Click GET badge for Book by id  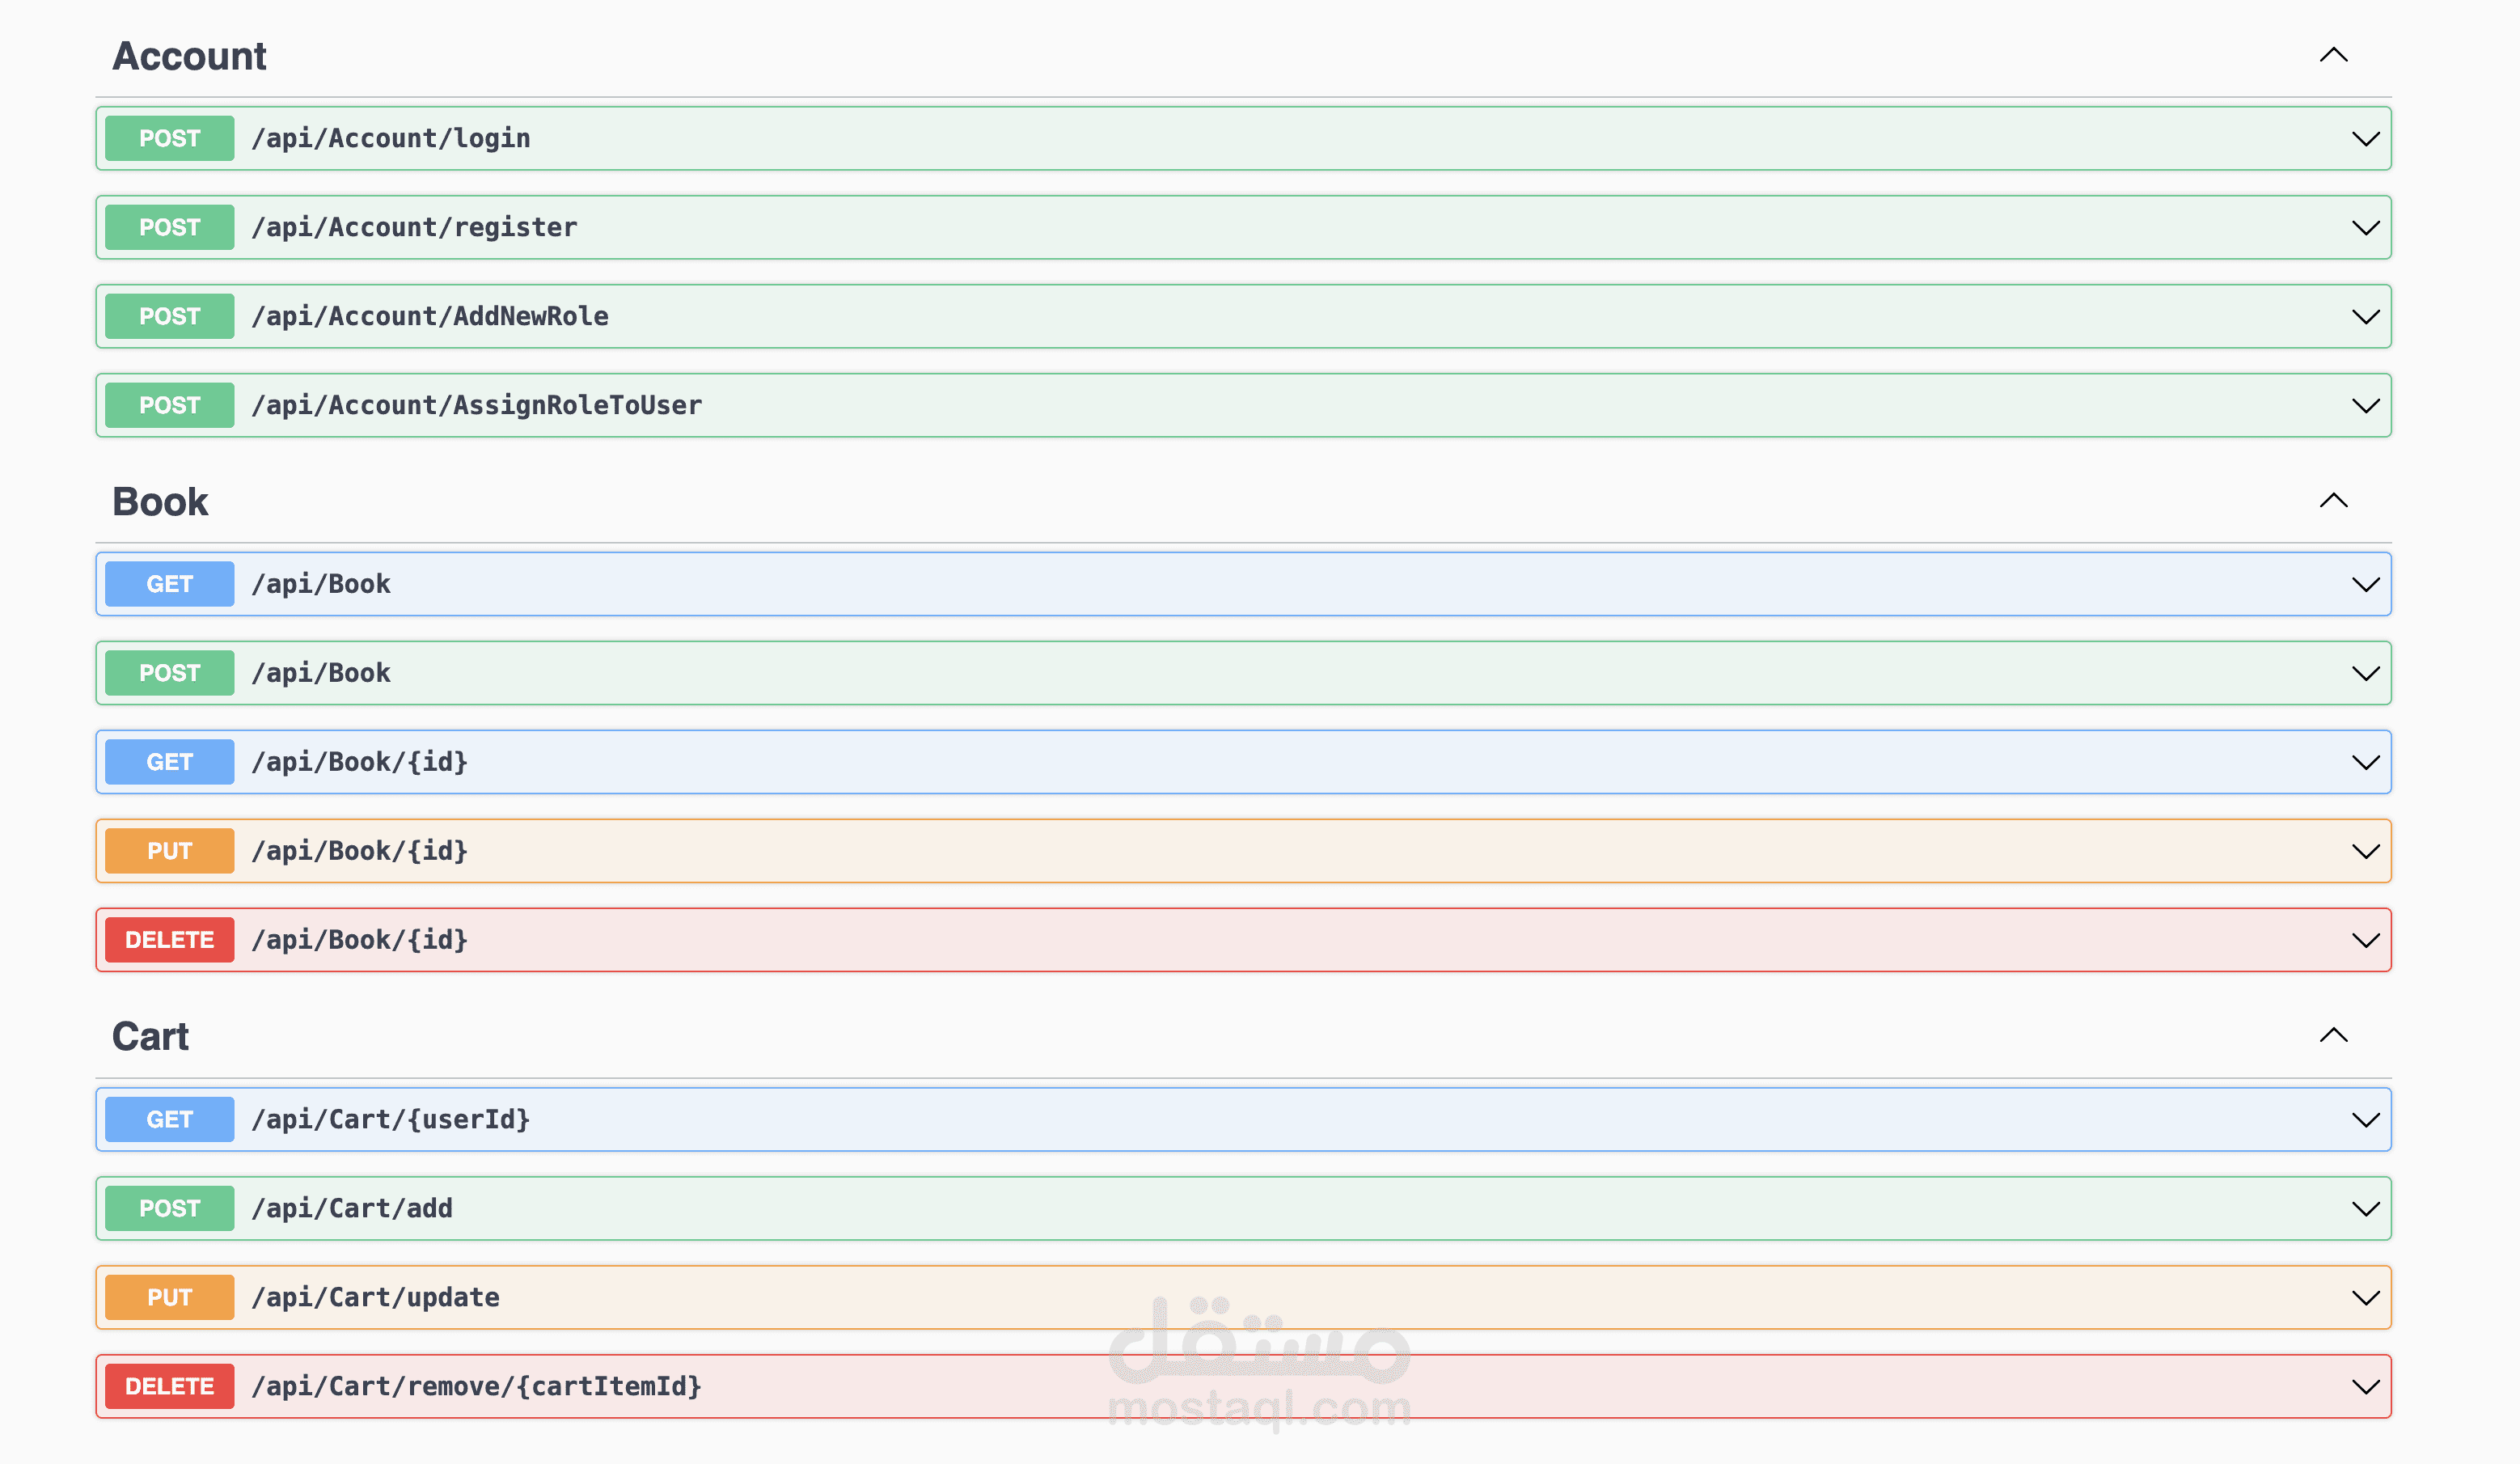(169, 762)
